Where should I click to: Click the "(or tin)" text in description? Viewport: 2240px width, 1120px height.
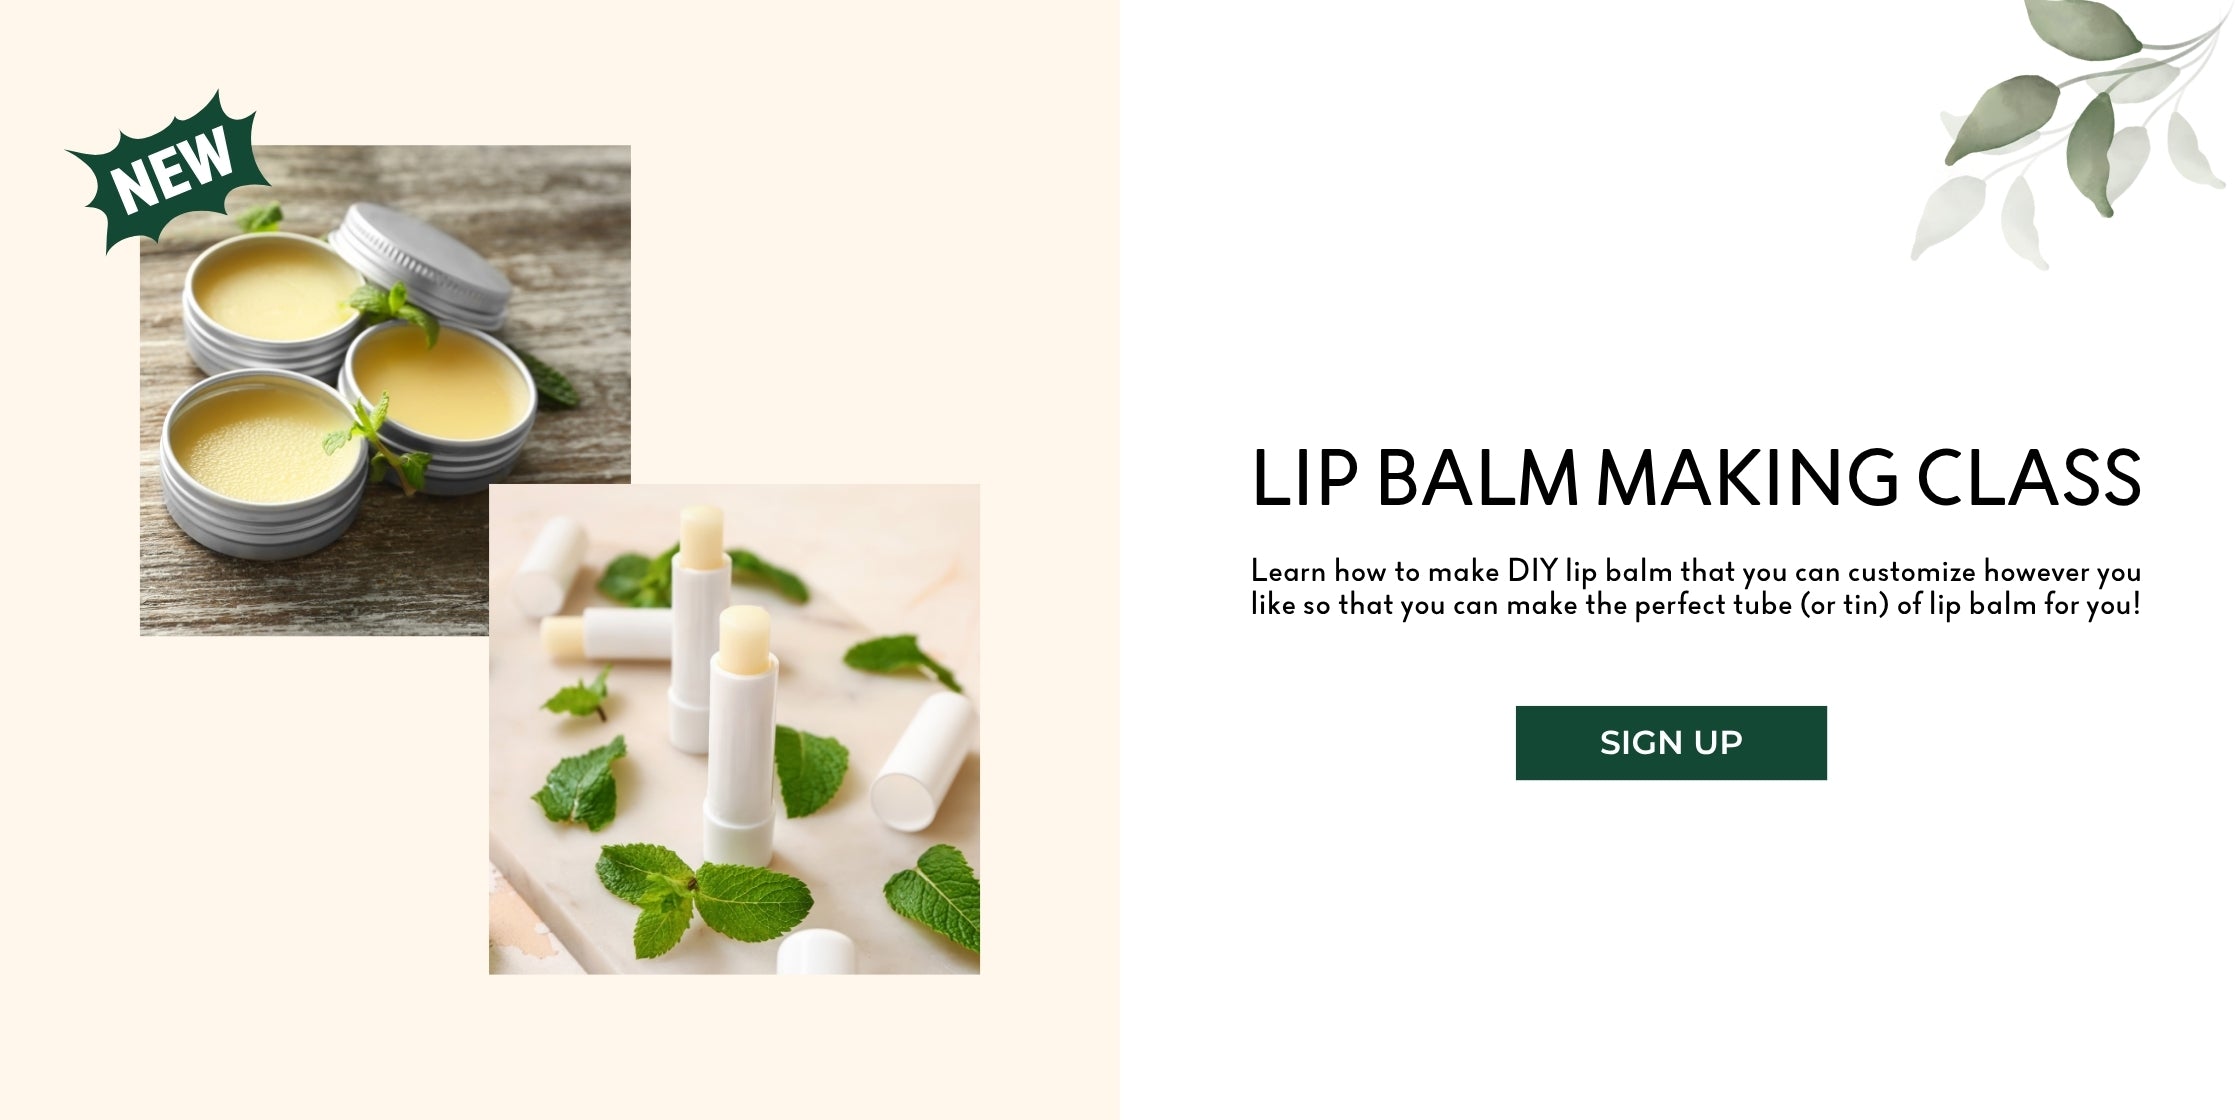1844,605
